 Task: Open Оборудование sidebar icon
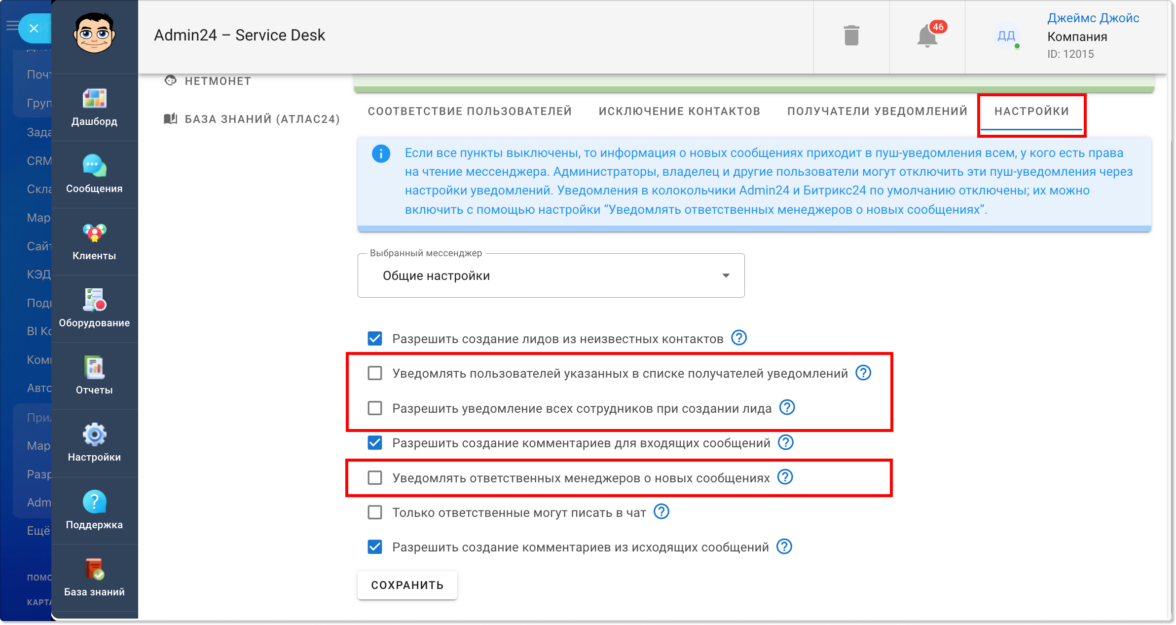click(x=94, y=307)
